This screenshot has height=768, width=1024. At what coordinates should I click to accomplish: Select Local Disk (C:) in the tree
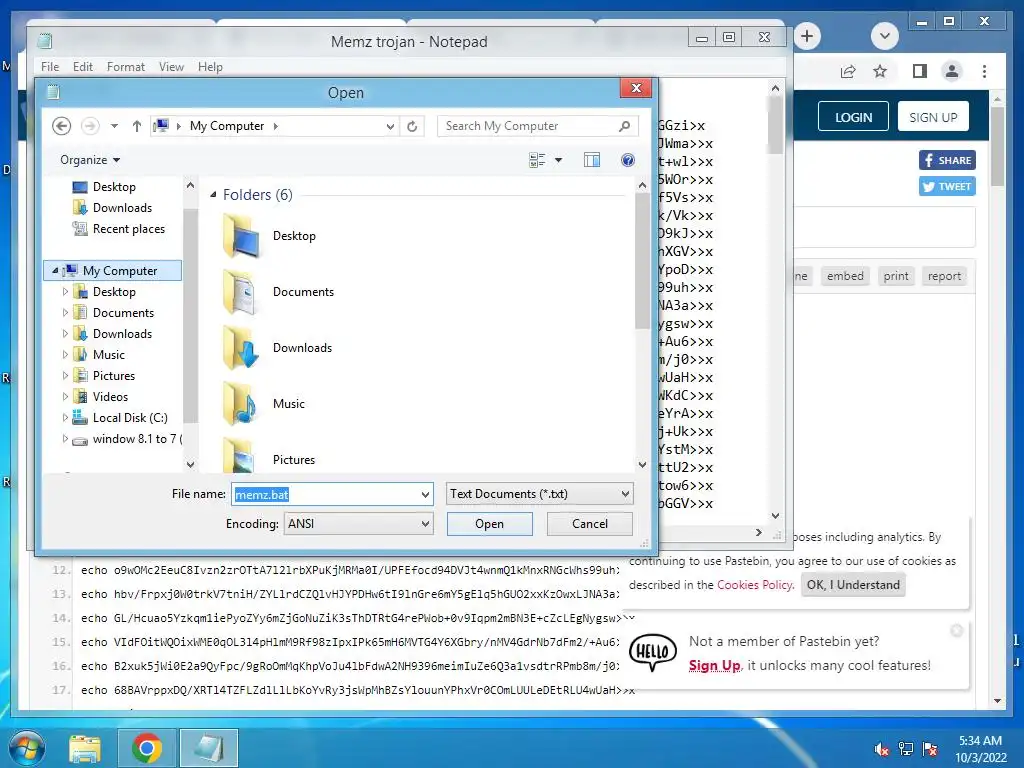coord(130,418)
